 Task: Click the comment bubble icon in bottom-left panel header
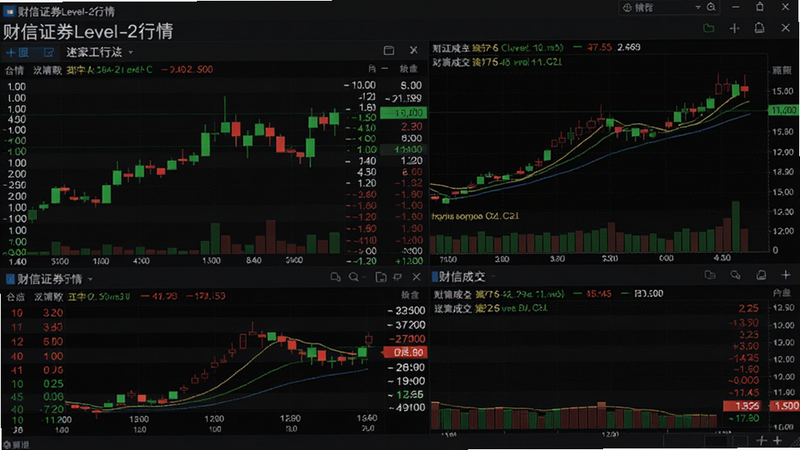[x=335, y=277]
